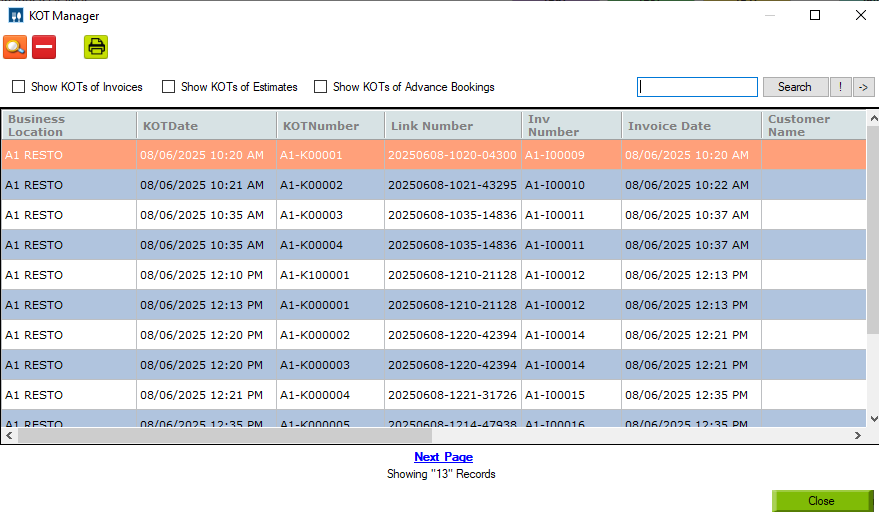Print using the green printer icon
Viewport: 879px width, 513px height.
click(96, 47)
